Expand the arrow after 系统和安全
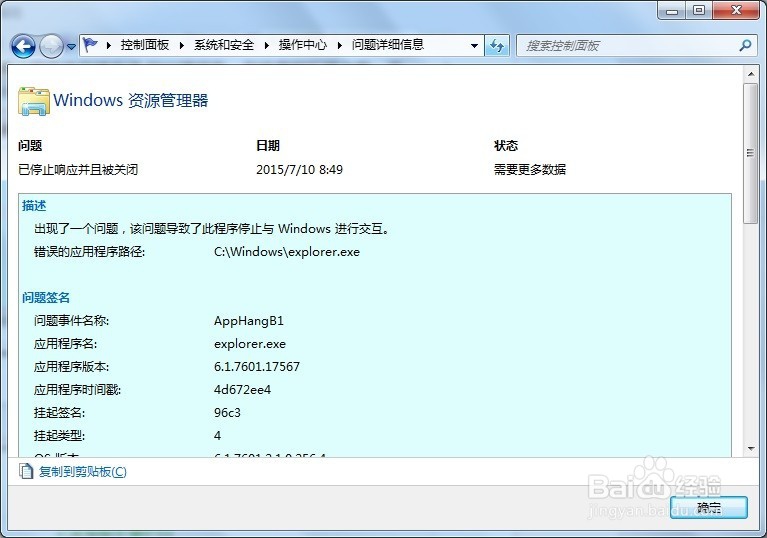 267,45
